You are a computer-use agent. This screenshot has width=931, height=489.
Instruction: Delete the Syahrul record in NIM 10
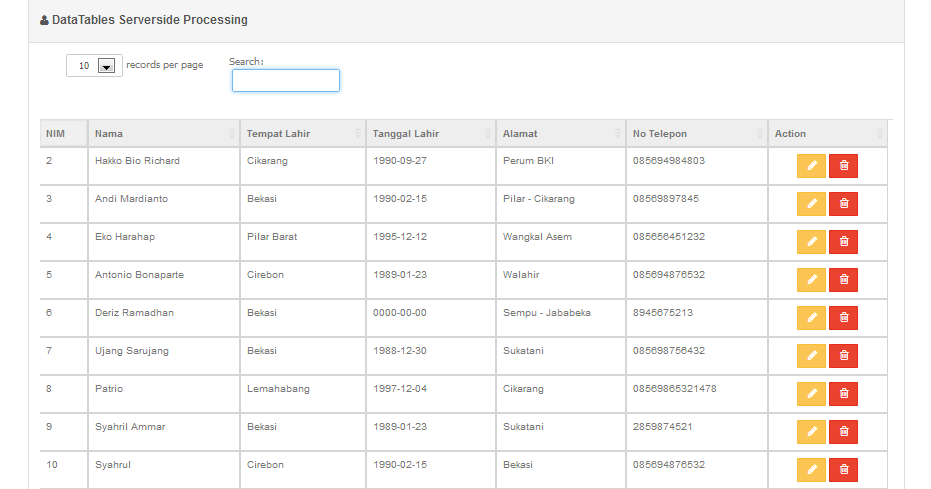[843, 469]
